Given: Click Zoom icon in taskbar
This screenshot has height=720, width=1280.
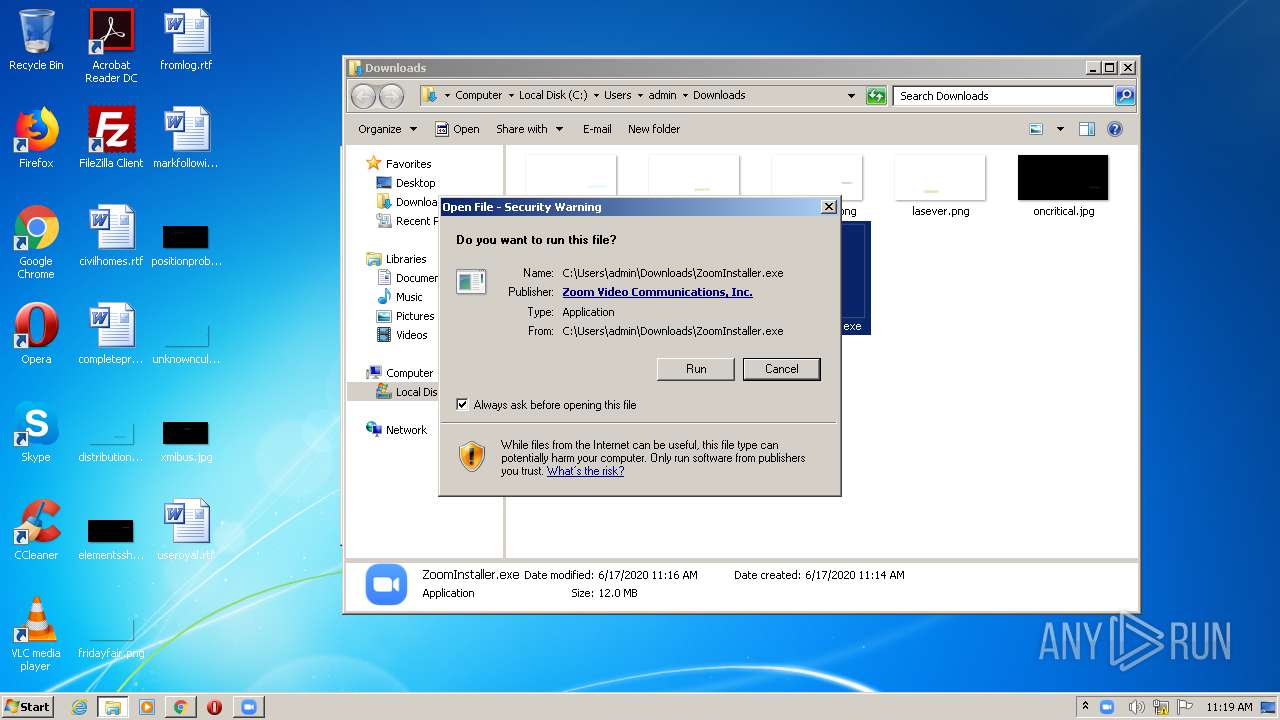Looking at the screenshot, I should 248,707.
